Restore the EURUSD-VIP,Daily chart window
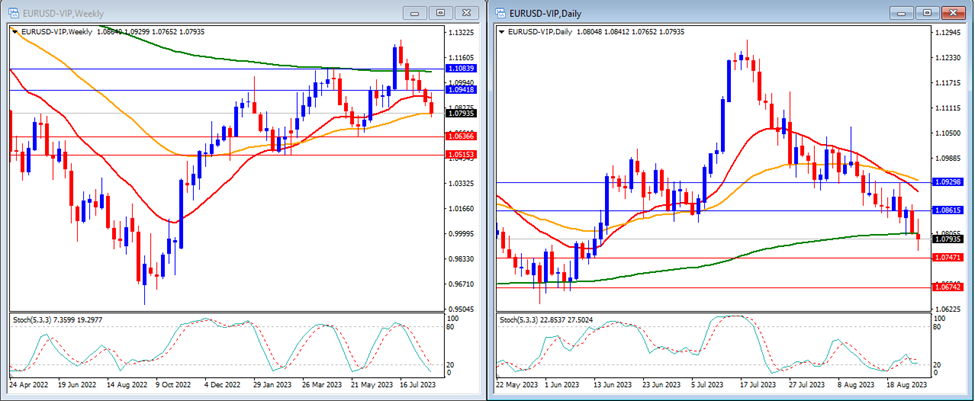This screenshot has width=975, height=401. pyautogui.click(x=927, y=12)
